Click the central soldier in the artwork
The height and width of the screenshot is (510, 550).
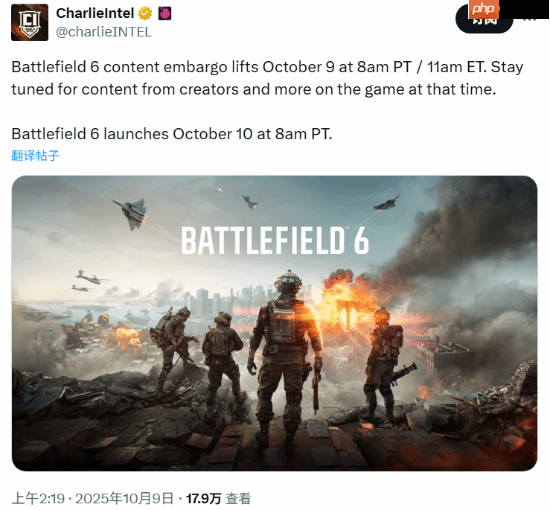(x=285, y=358)
